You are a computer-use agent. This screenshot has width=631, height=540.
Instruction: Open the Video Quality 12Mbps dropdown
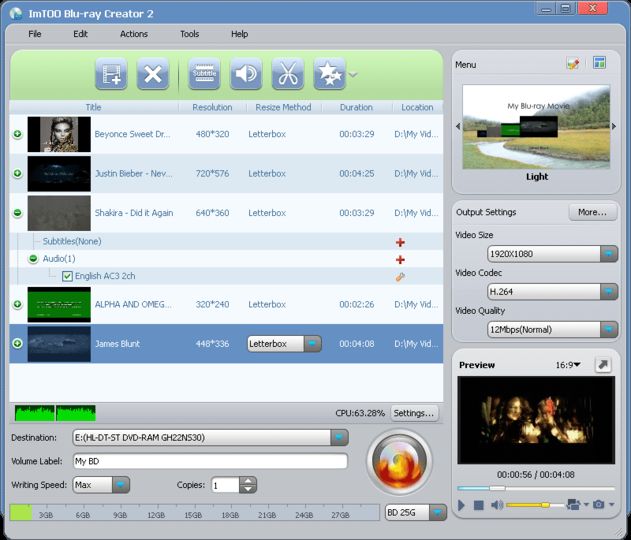coord(609,330)
